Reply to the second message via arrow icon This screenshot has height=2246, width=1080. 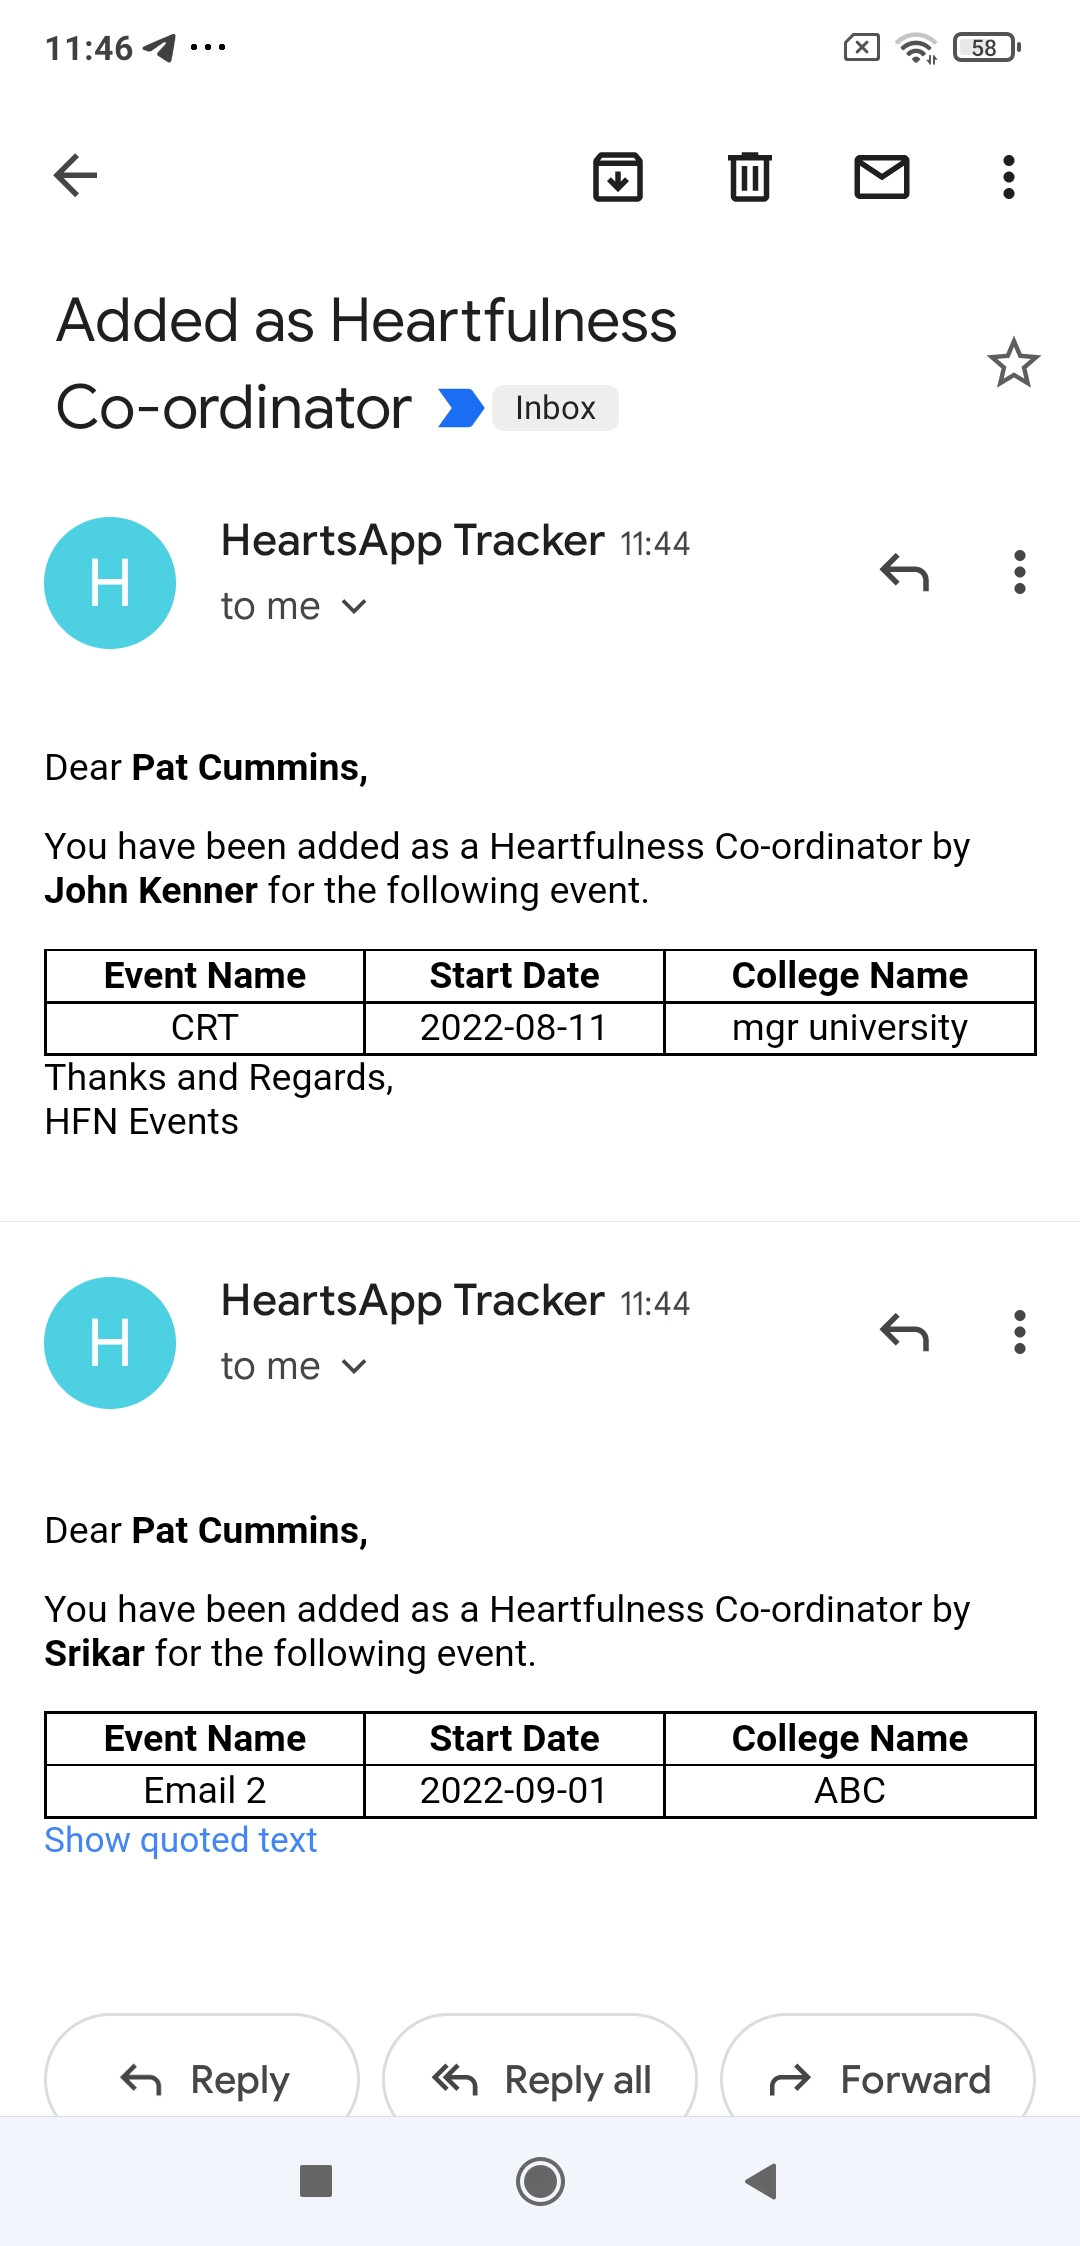[905, 1332]
